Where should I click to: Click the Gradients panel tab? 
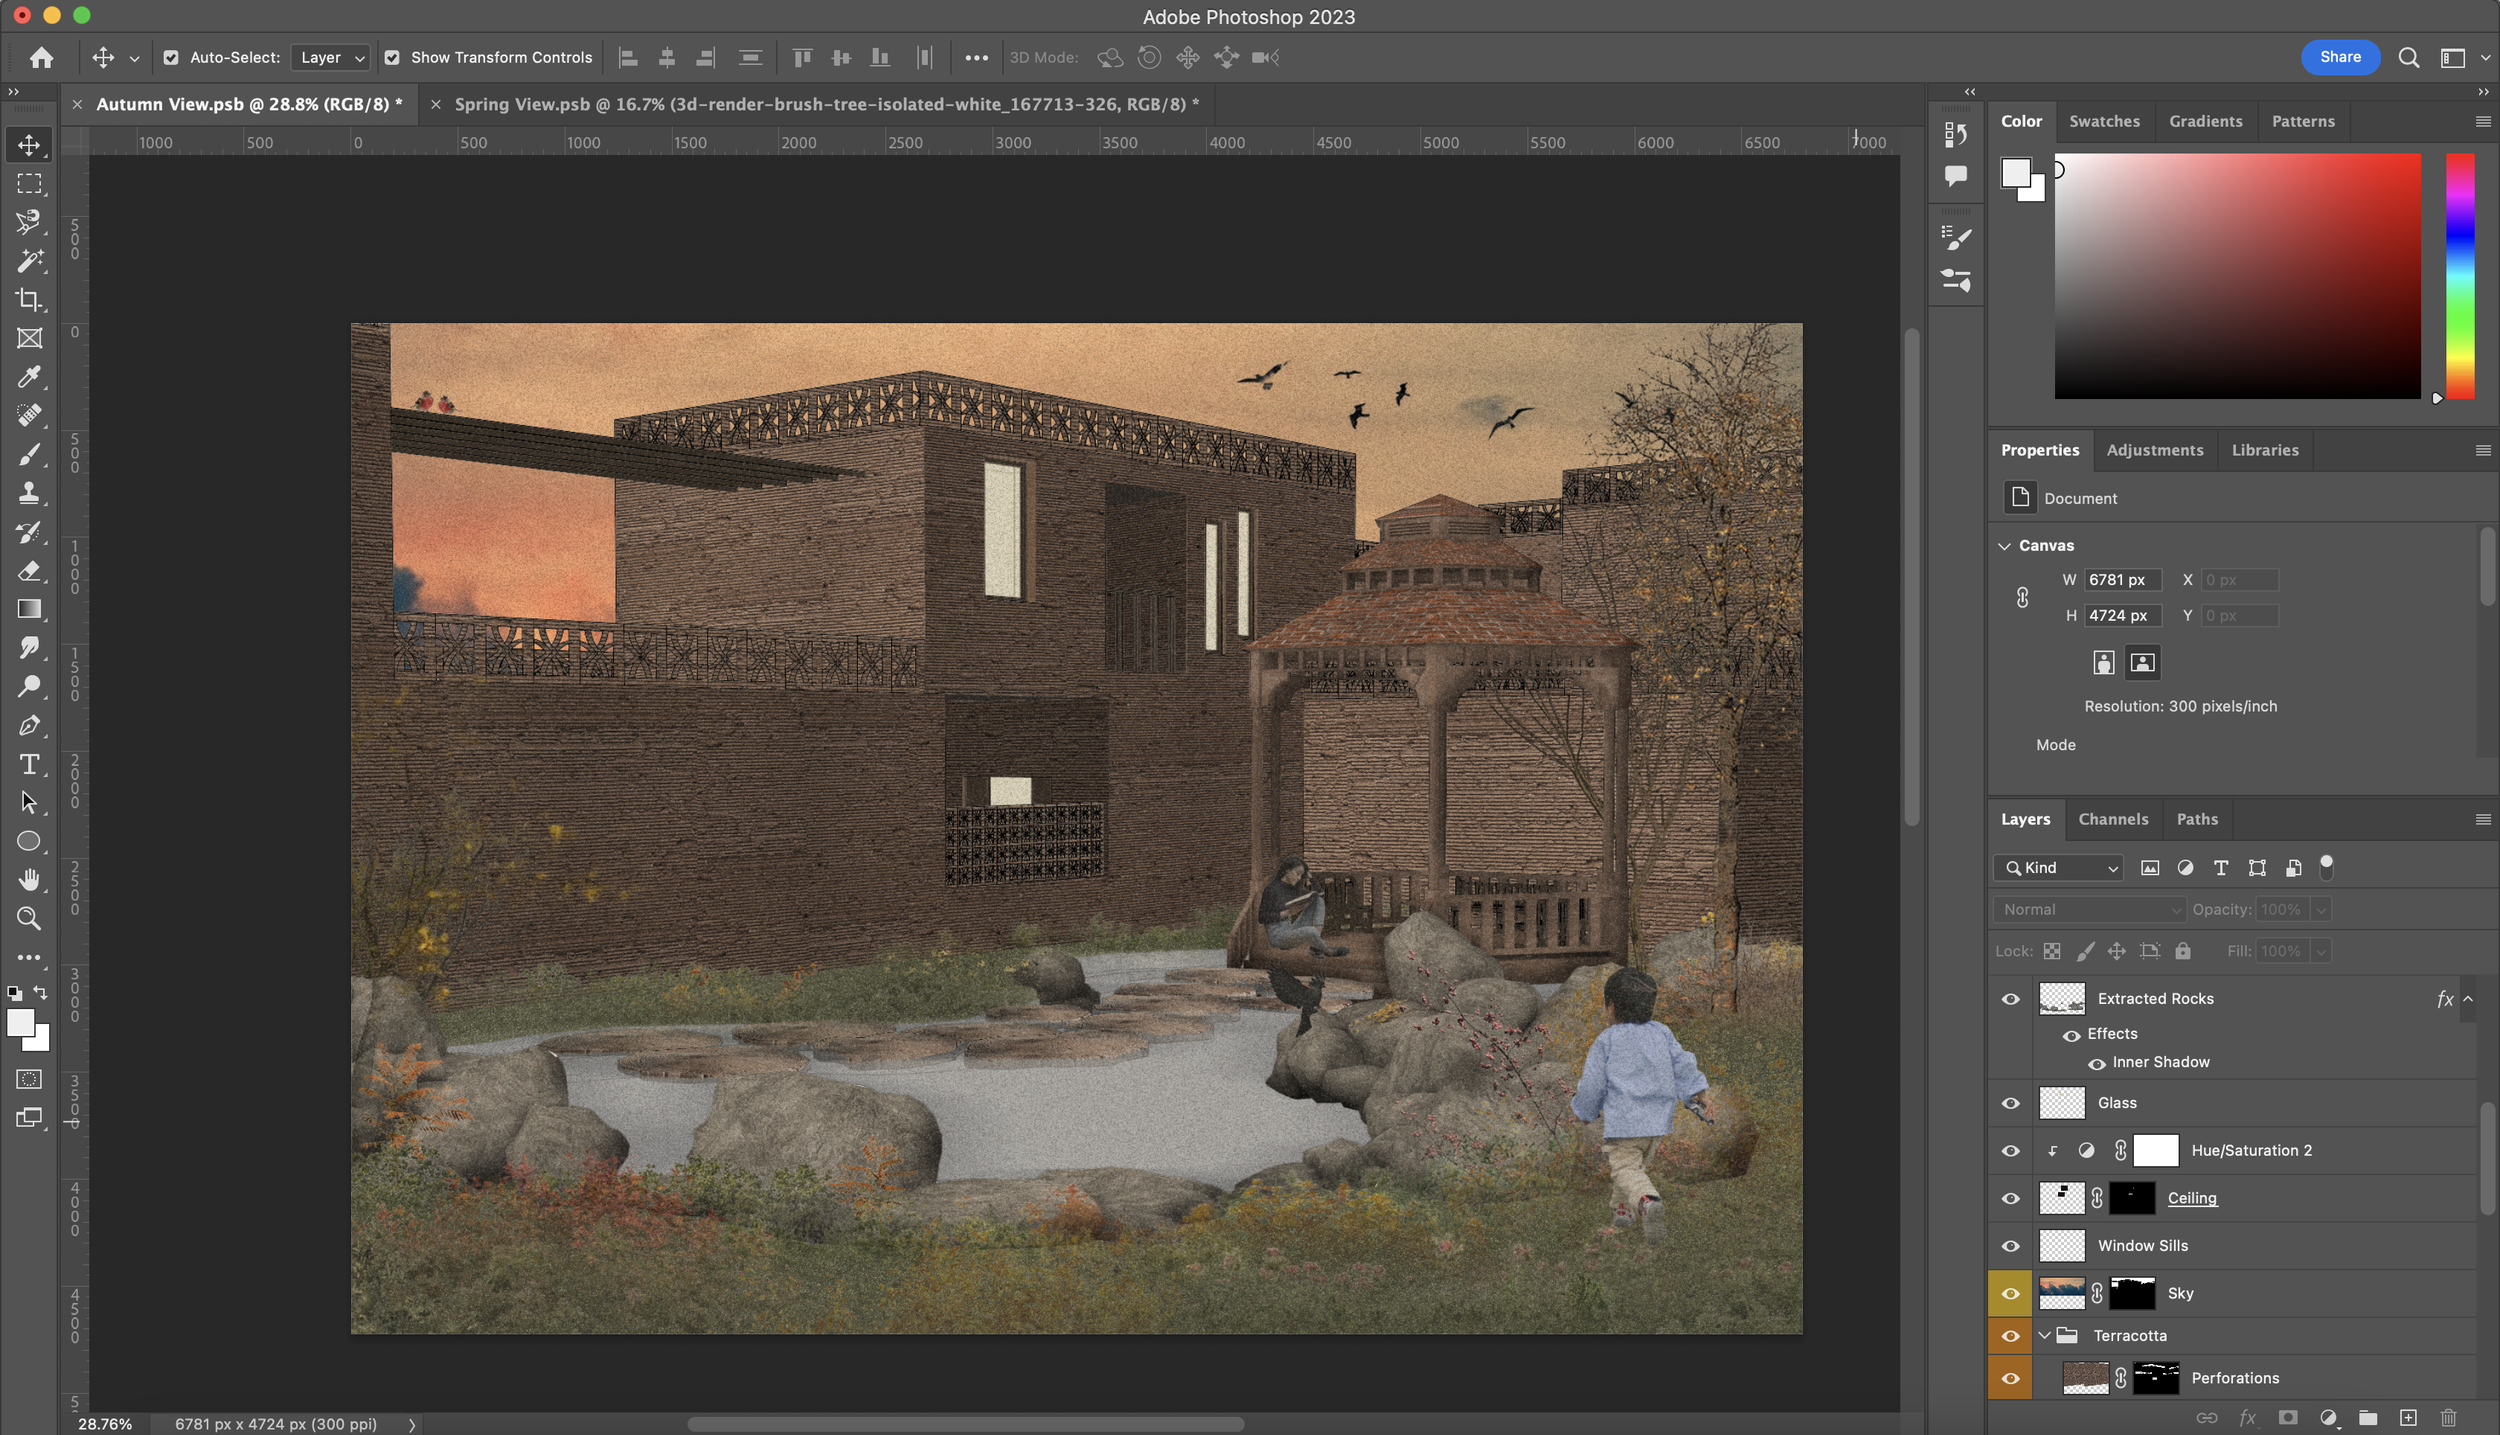(2206, 122)
